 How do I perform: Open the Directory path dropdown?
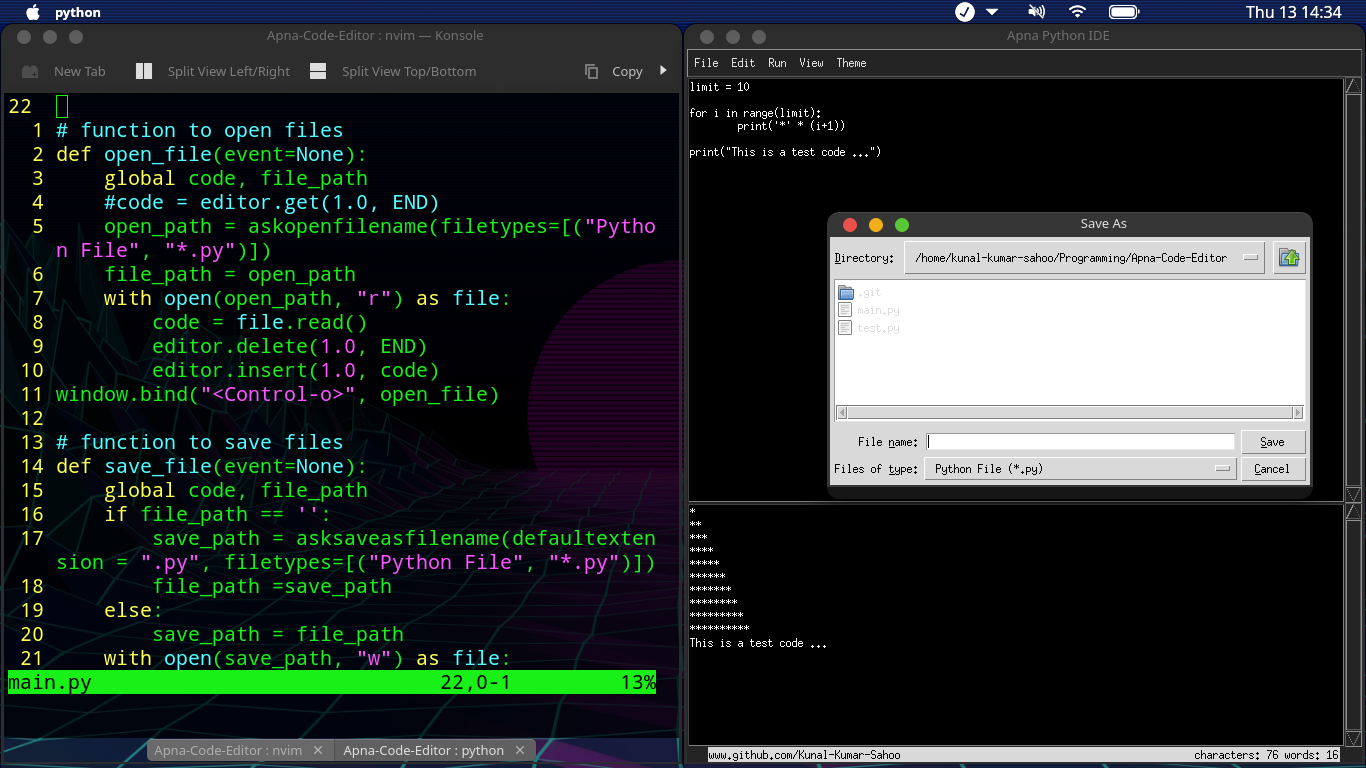point(1085,258)
